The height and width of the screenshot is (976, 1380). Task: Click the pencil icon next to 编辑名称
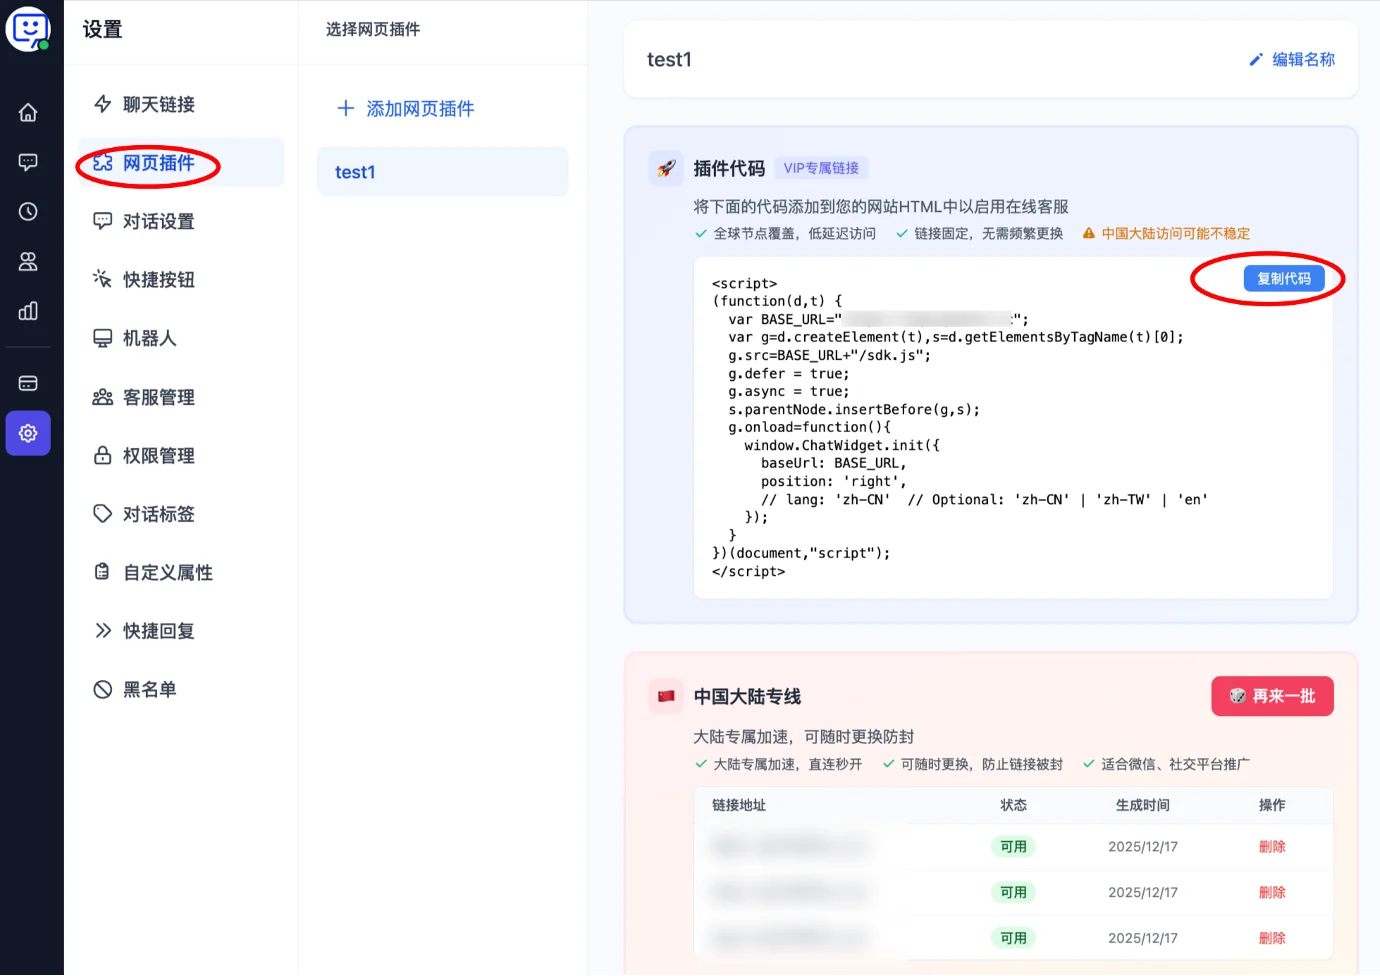click(x=1257, y=59)
